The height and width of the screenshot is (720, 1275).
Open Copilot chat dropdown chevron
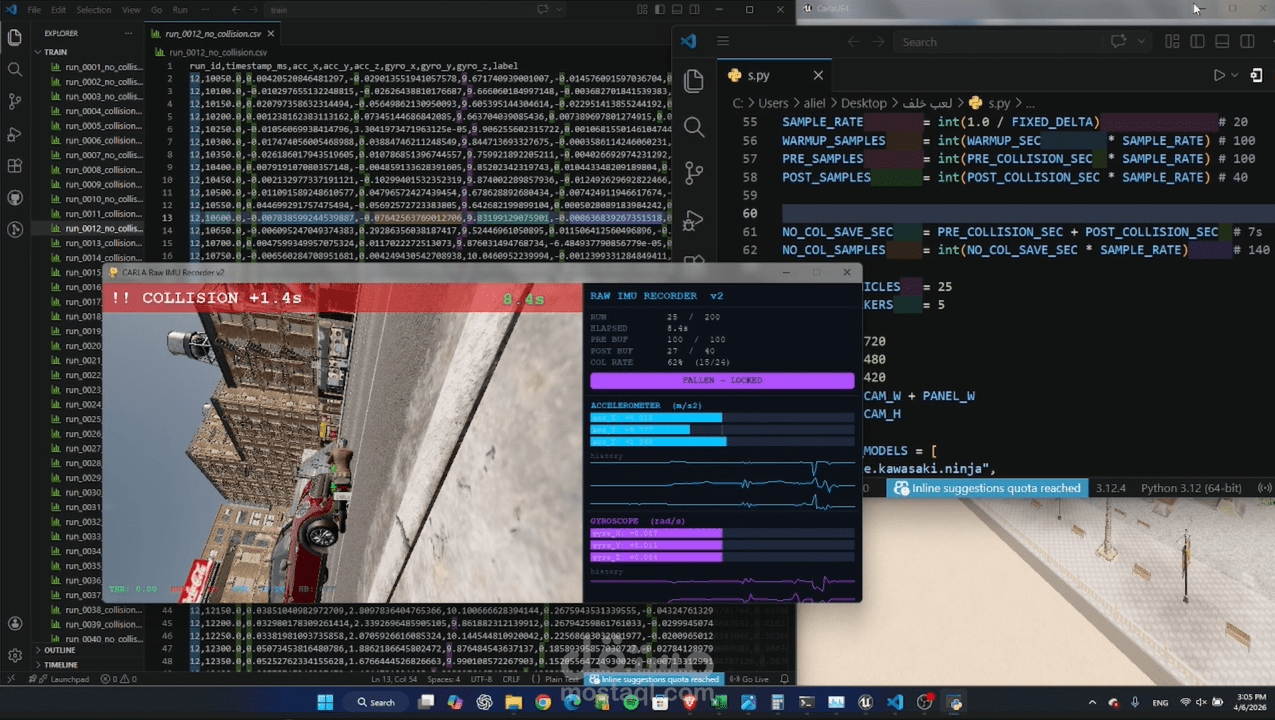point(1142,42)
